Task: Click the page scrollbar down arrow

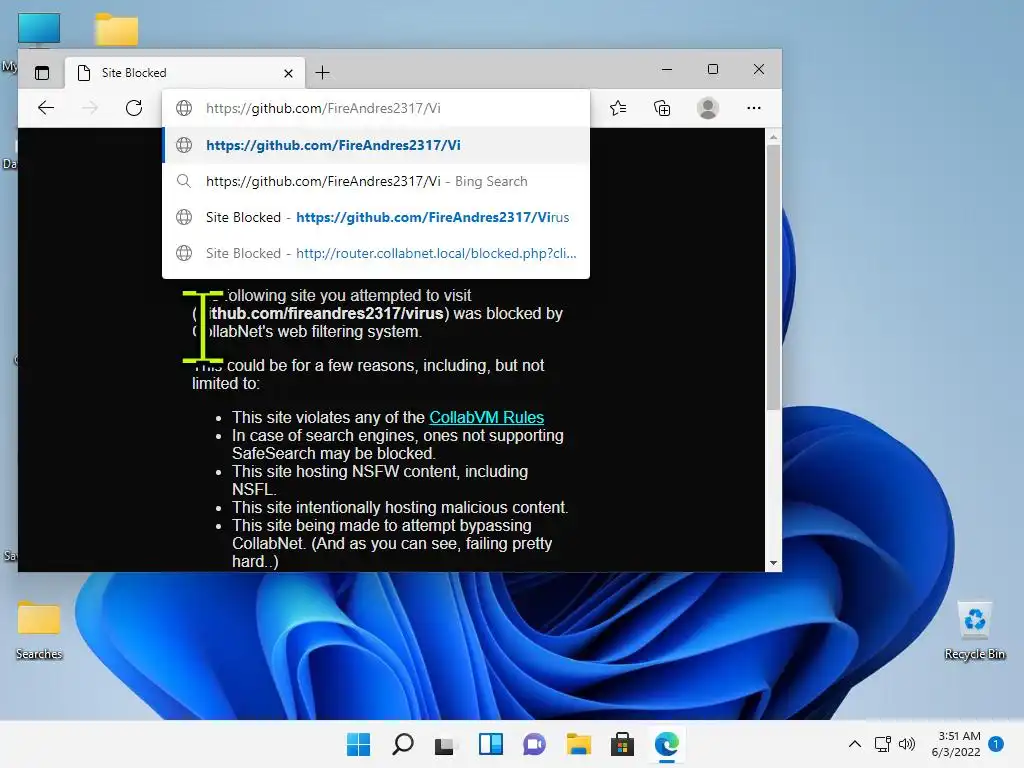Action: [773, 563]
